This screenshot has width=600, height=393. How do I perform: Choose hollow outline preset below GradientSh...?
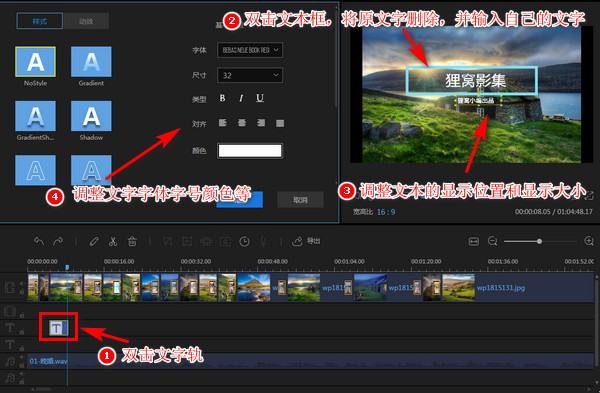tap(35, 170)
